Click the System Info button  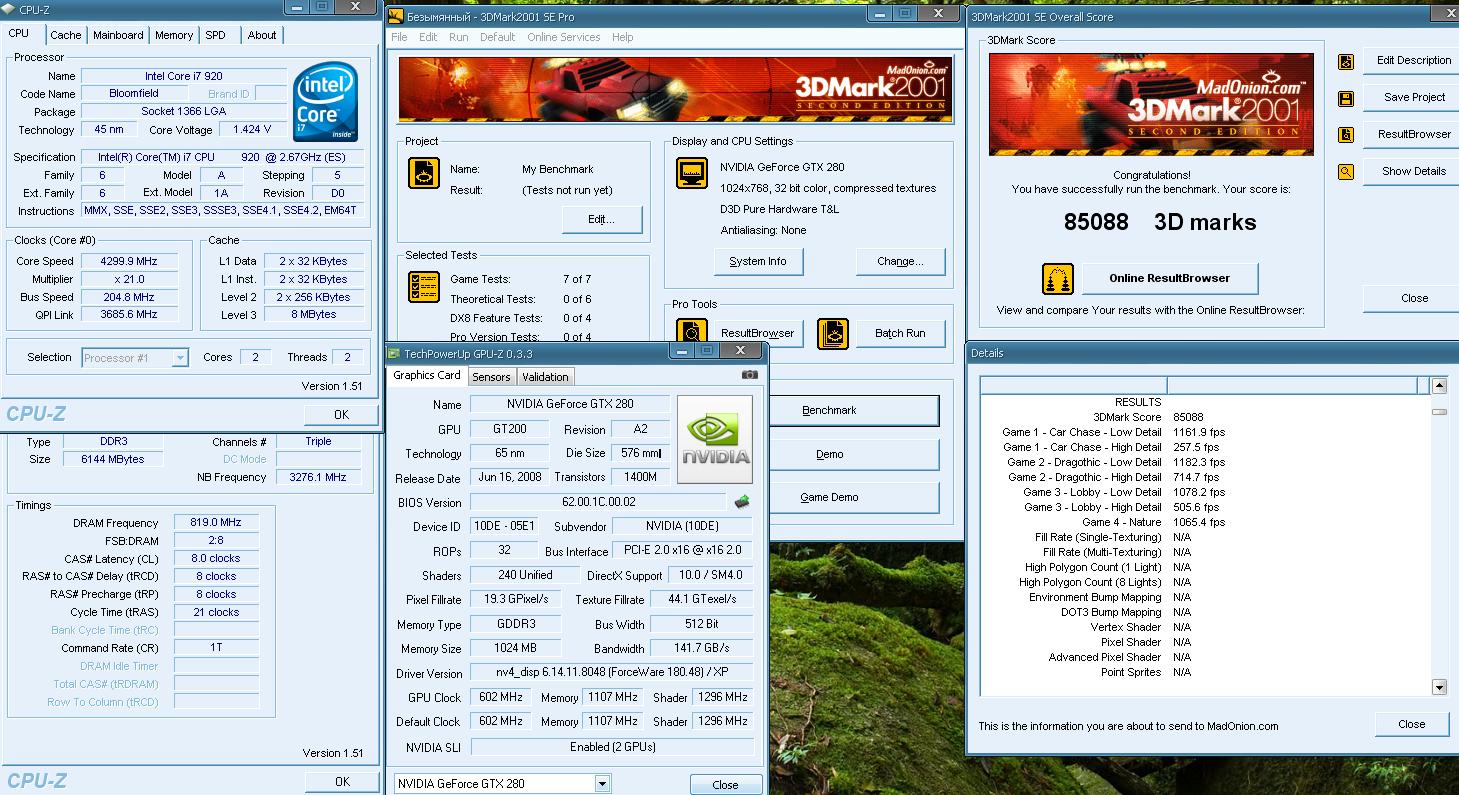pos(757,262)
